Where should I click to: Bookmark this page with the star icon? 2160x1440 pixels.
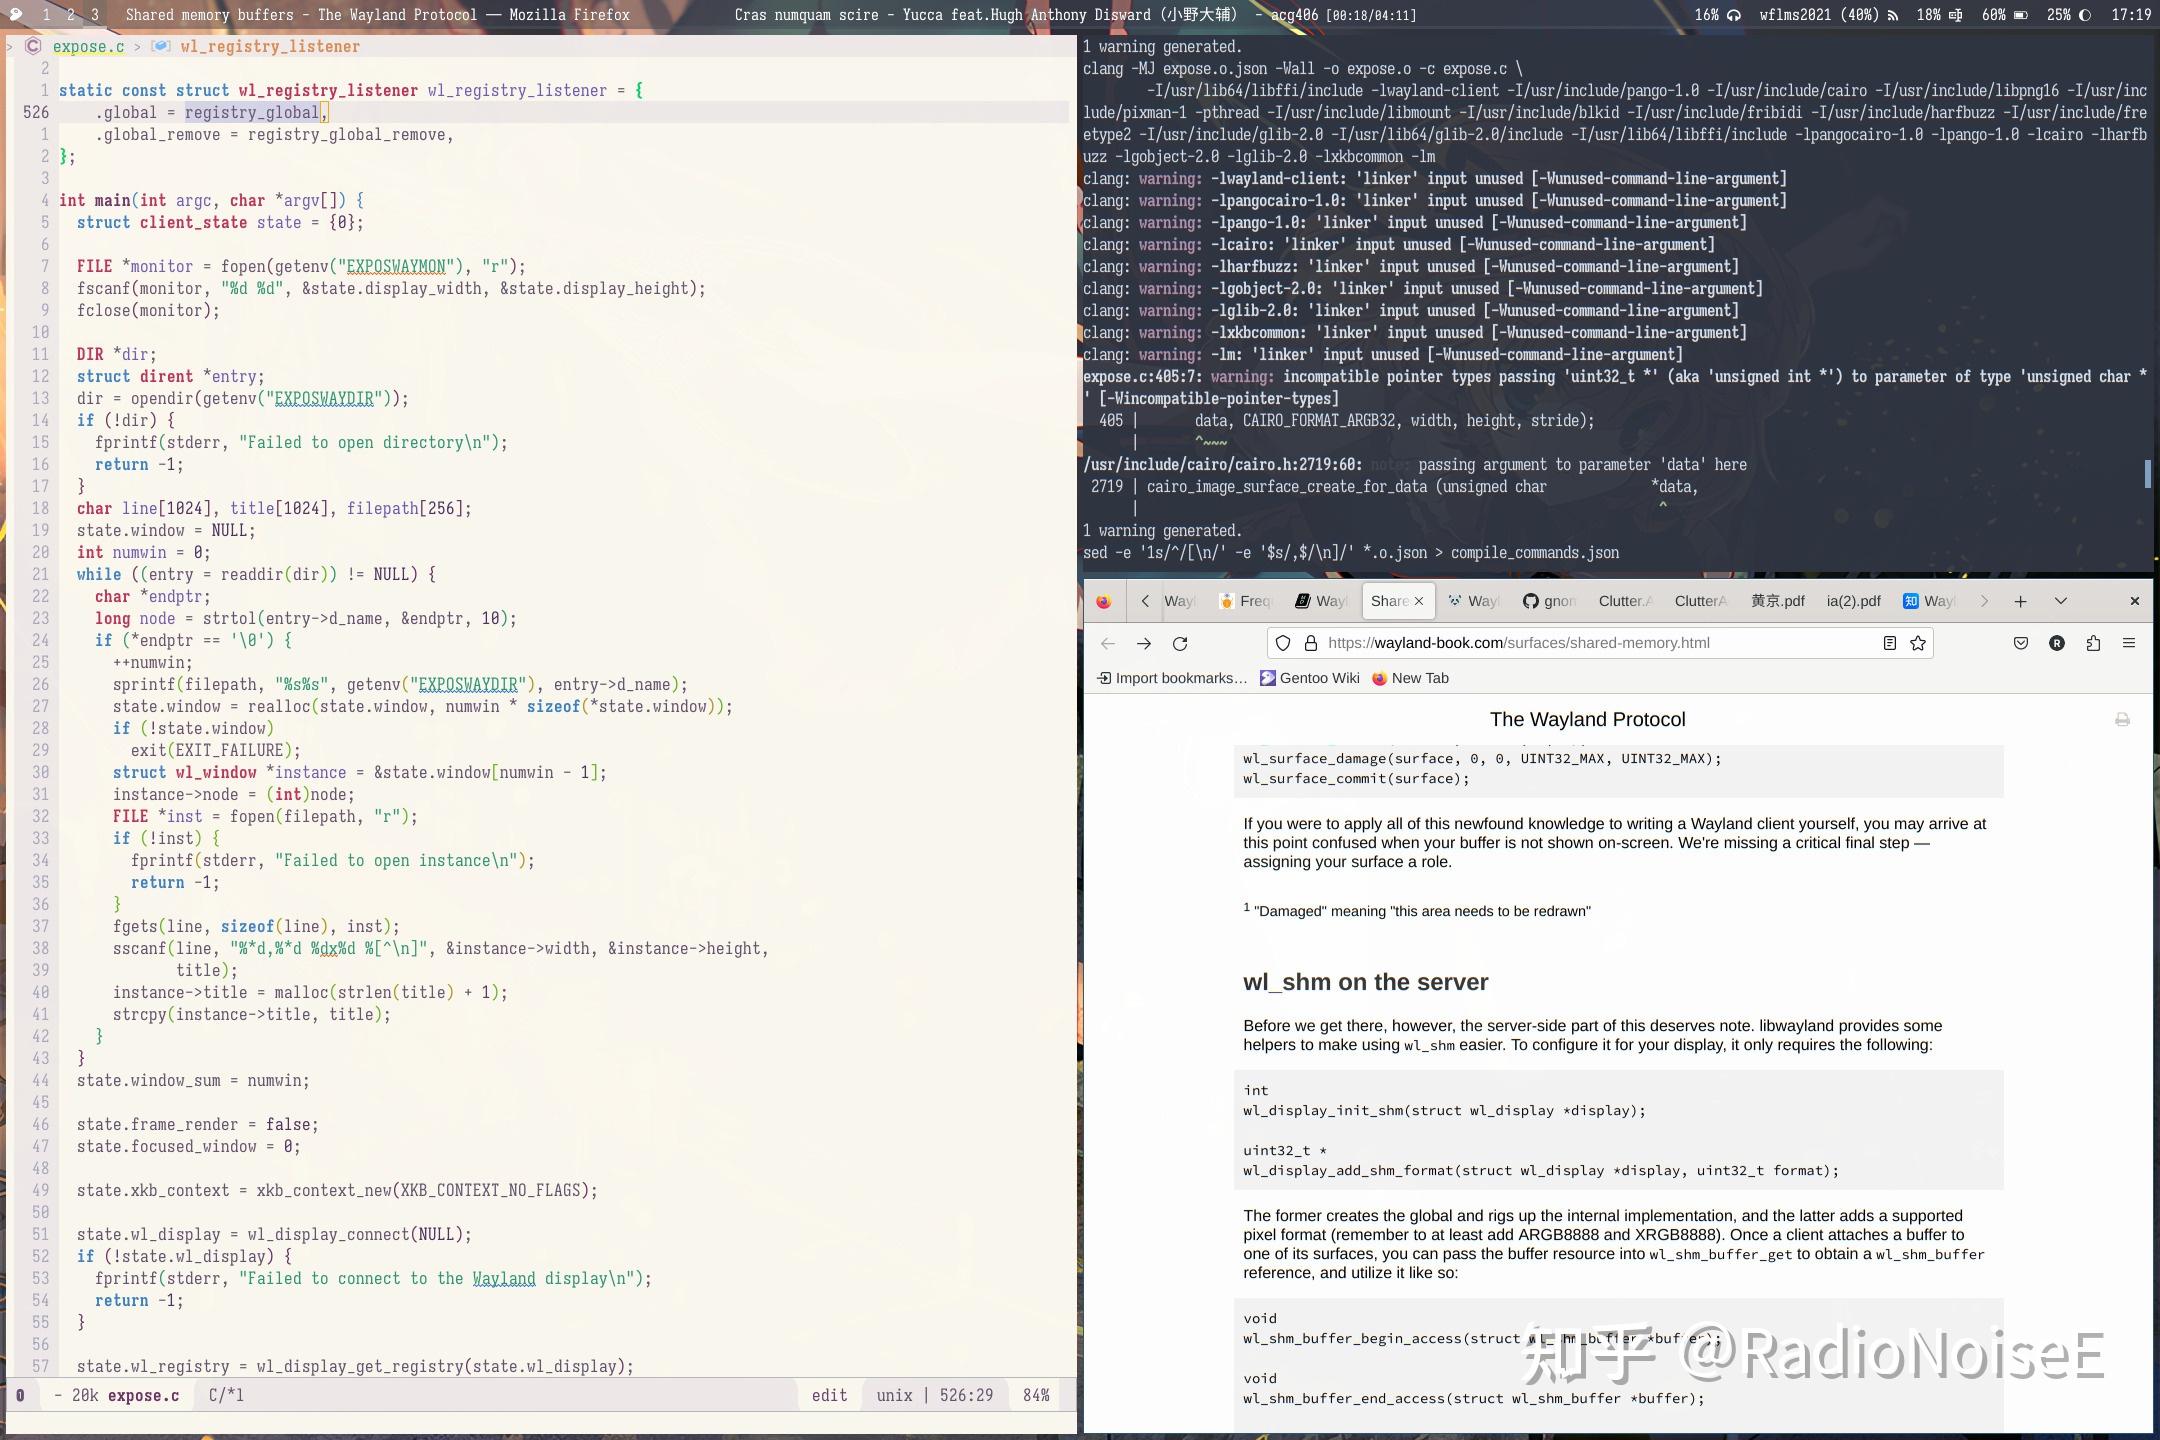click(1918, 644)
